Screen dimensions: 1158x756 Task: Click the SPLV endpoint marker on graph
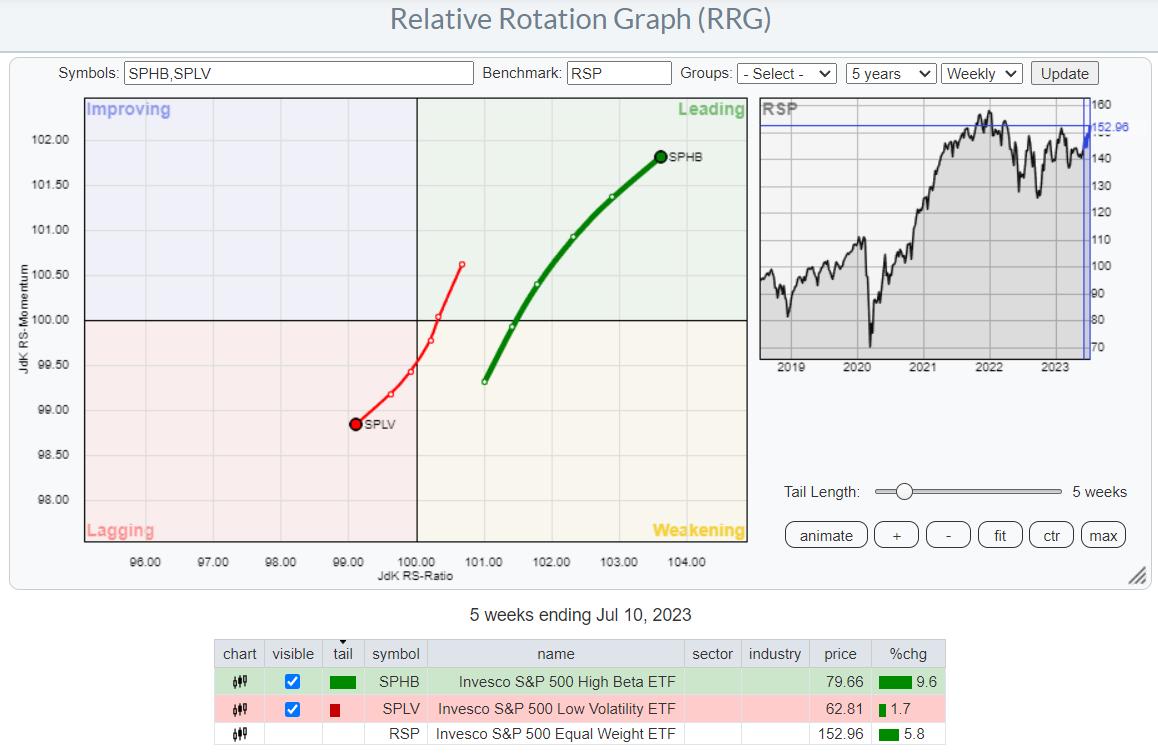point(355,424)
